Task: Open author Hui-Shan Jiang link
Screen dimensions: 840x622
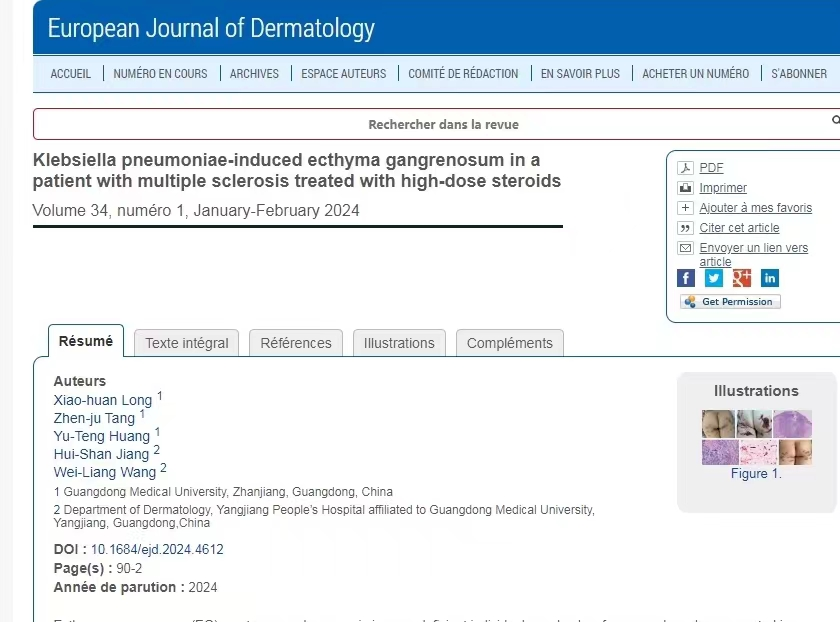Action: (x=101, y=454)
